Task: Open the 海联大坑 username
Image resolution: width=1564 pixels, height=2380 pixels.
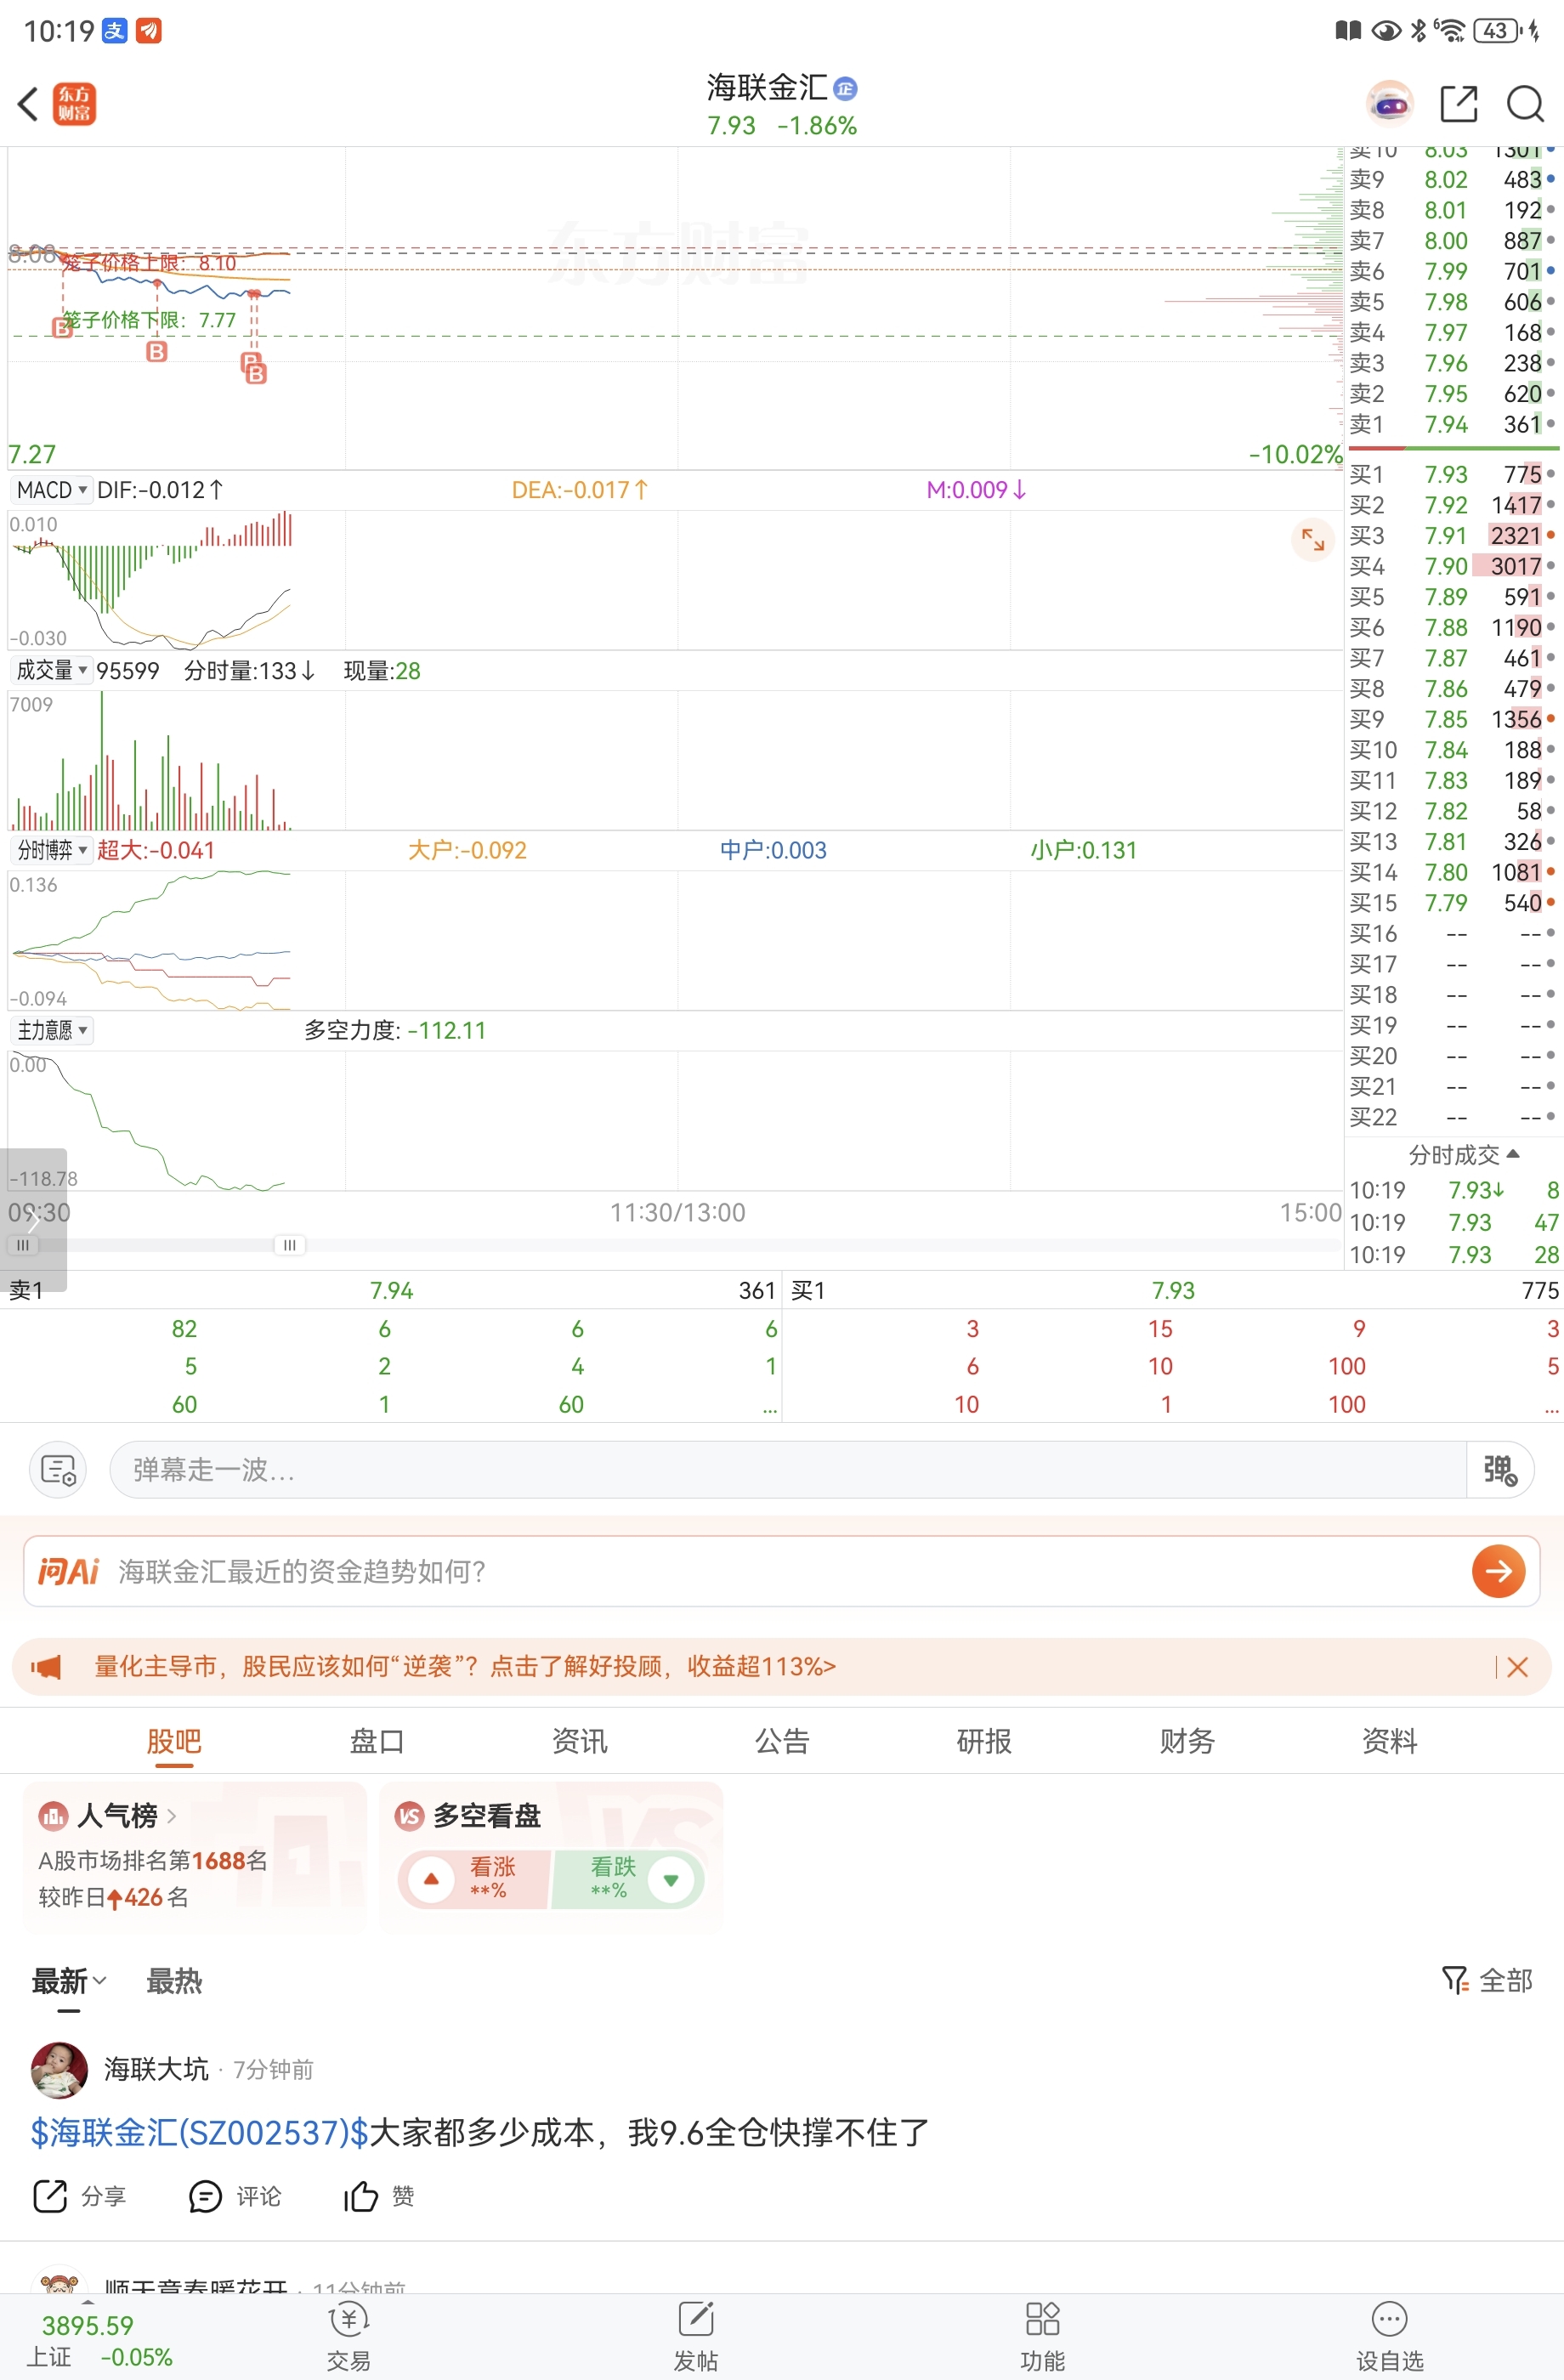Action: click(x=156, y=2069)
